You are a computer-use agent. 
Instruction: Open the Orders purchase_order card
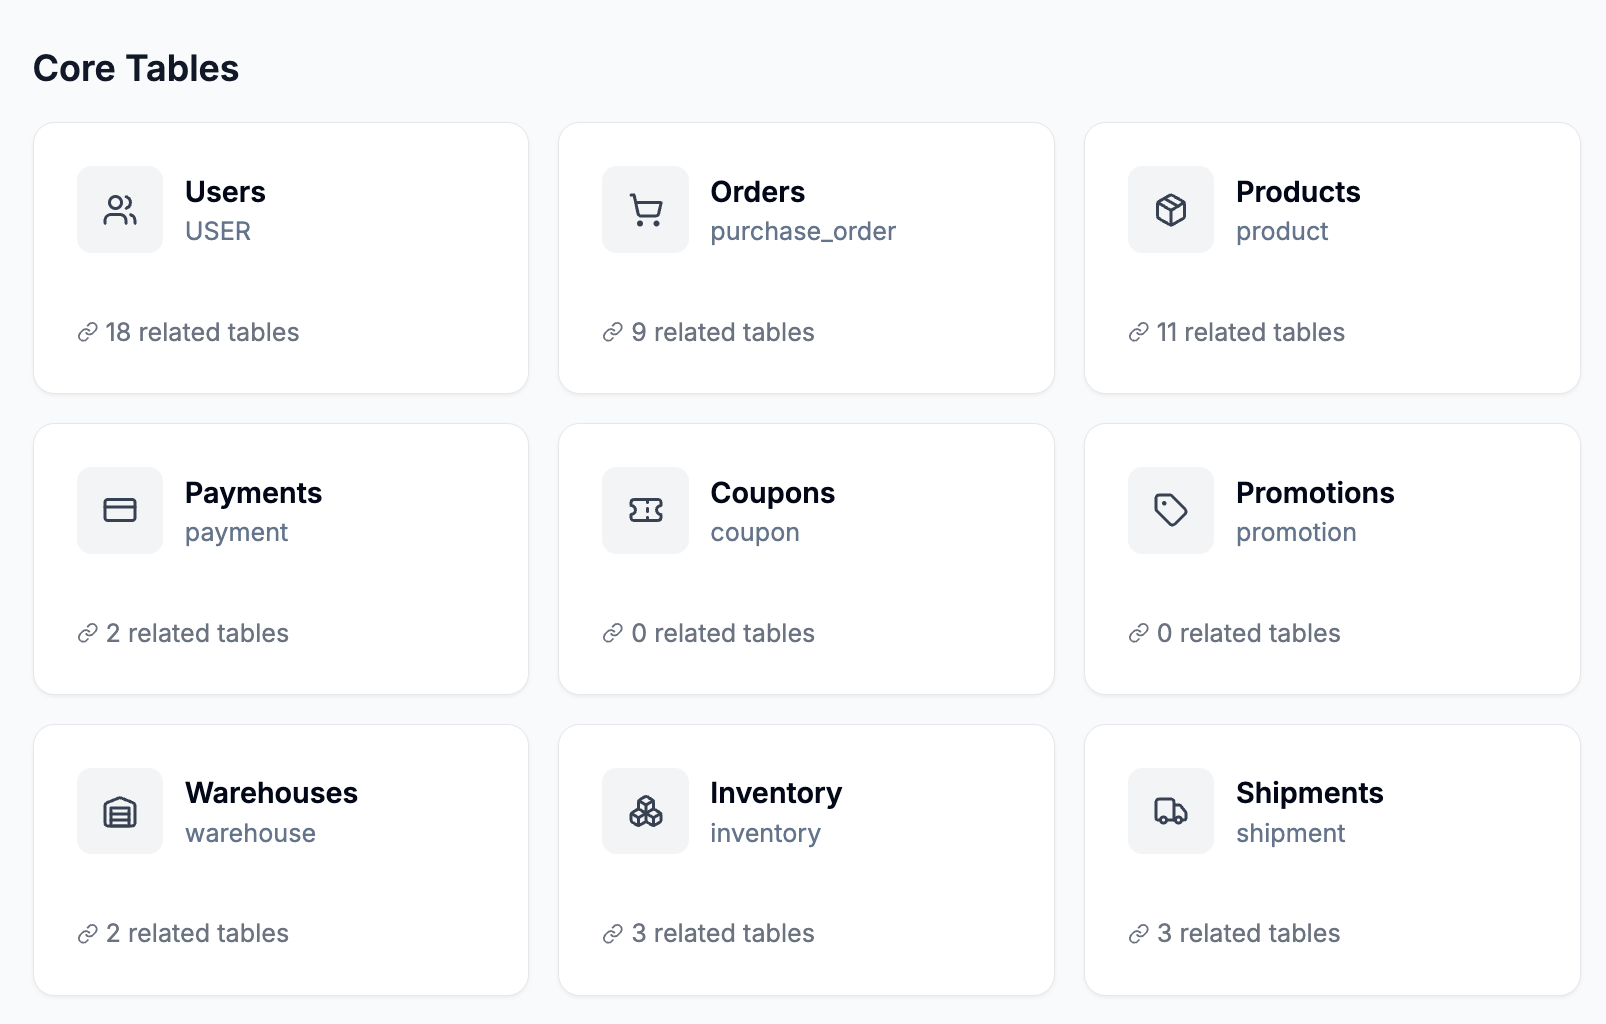(x=806, y=258)
